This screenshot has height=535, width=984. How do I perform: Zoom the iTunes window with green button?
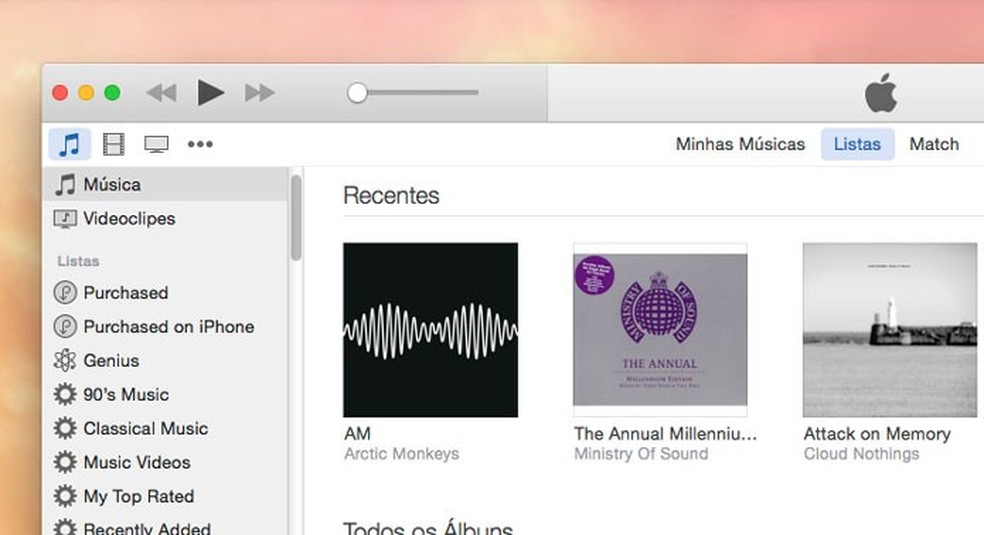(x=112, y=93)
